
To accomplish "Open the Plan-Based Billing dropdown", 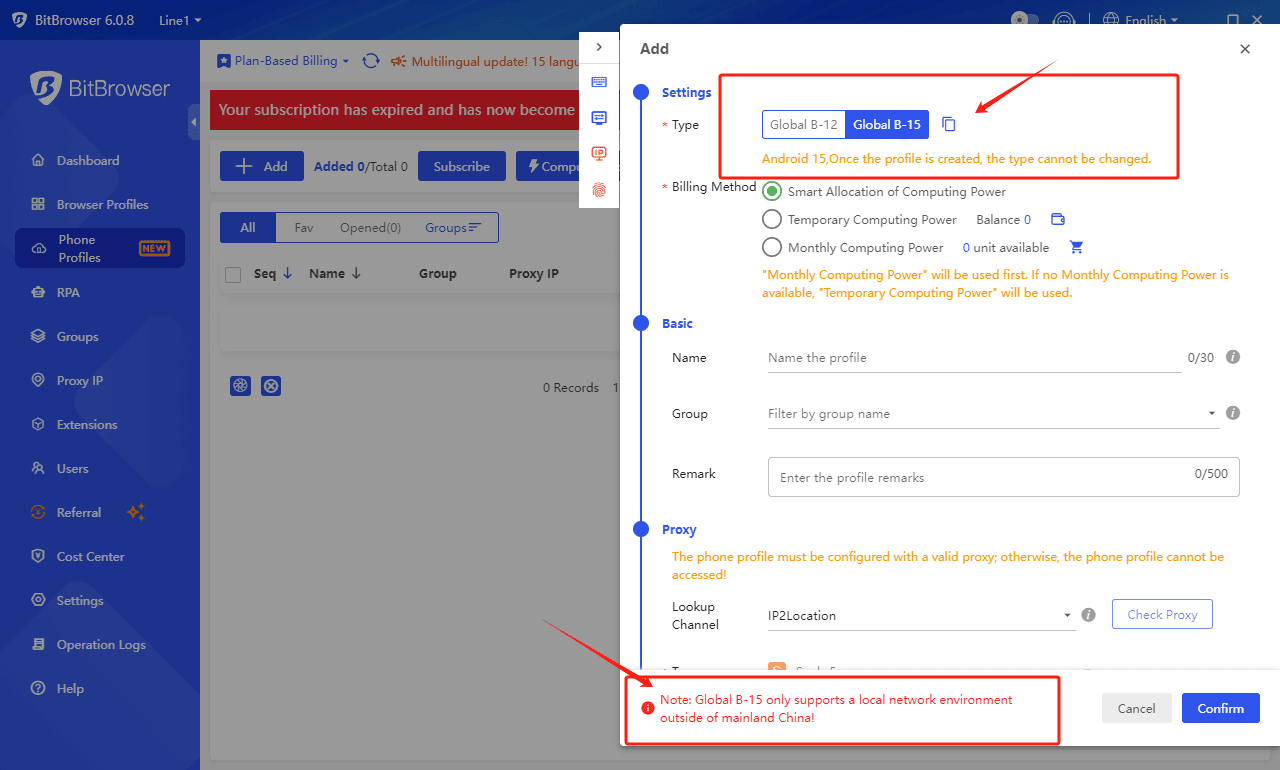I will [x=284, y=61].
